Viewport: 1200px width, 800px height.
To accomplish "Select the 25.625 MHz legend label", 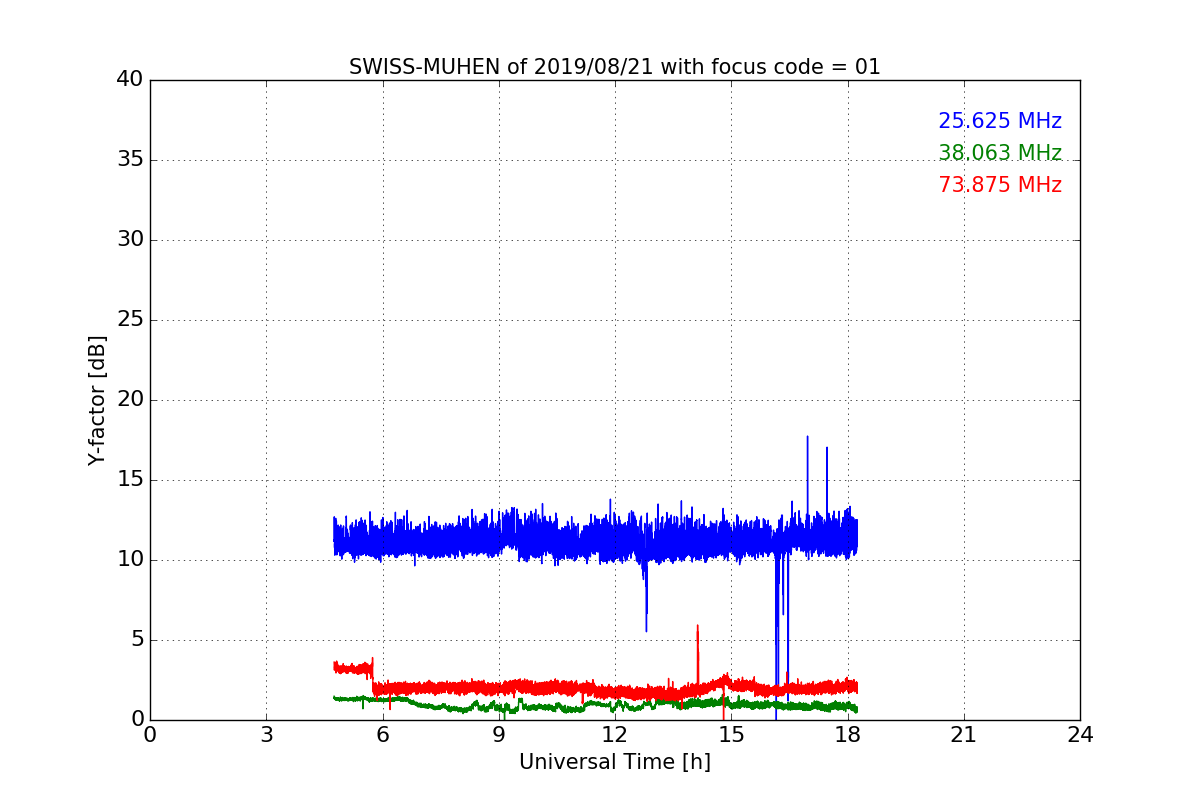I will pyautogui.click(x=1000, y=121).
